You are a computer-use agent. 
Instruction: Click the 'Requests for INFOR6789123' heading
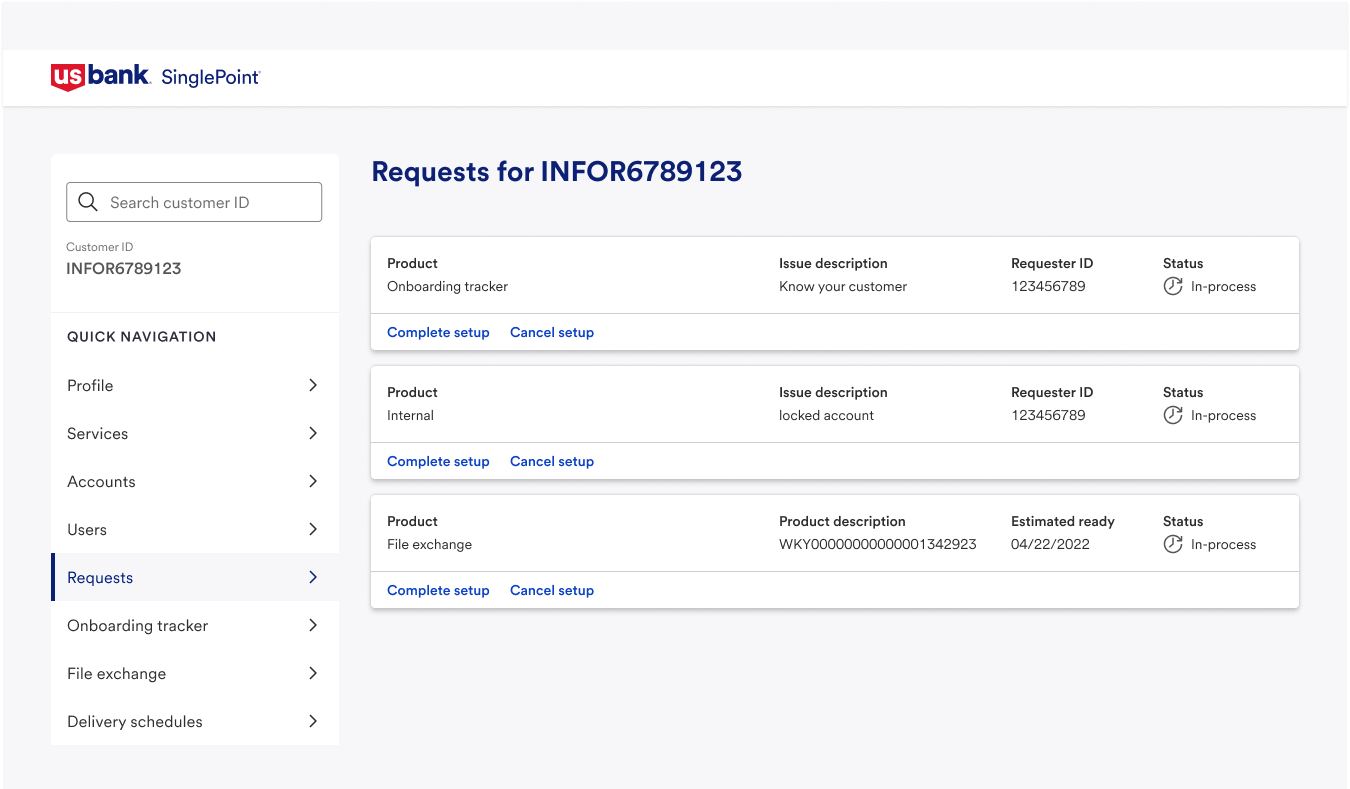[x=557, y=171]
